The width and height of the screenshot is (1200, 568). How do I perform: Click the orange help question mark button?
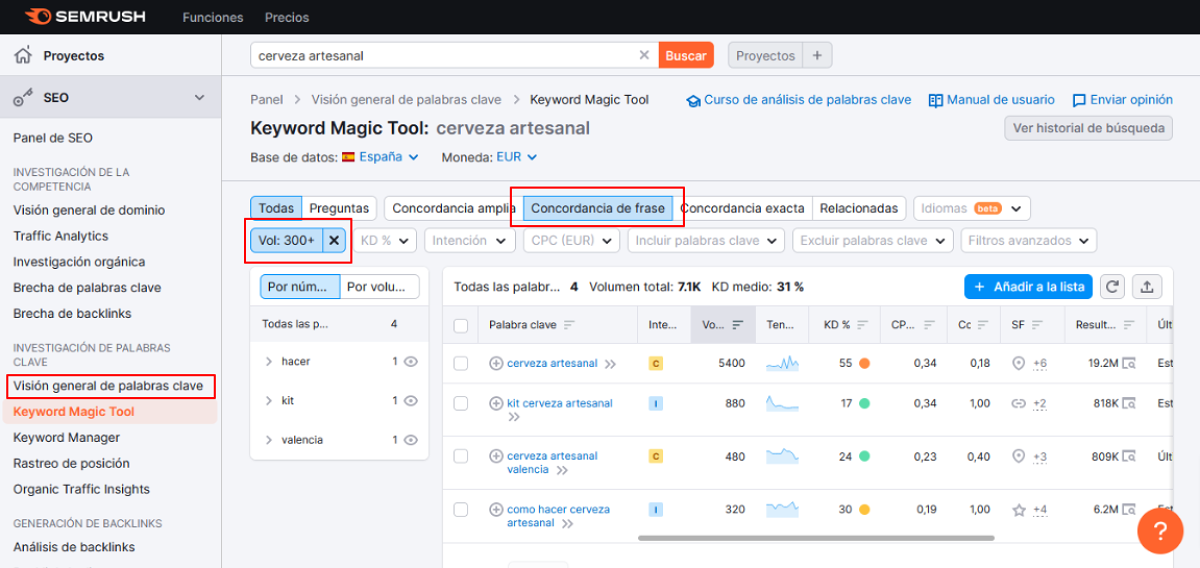tap(1160, 530)
